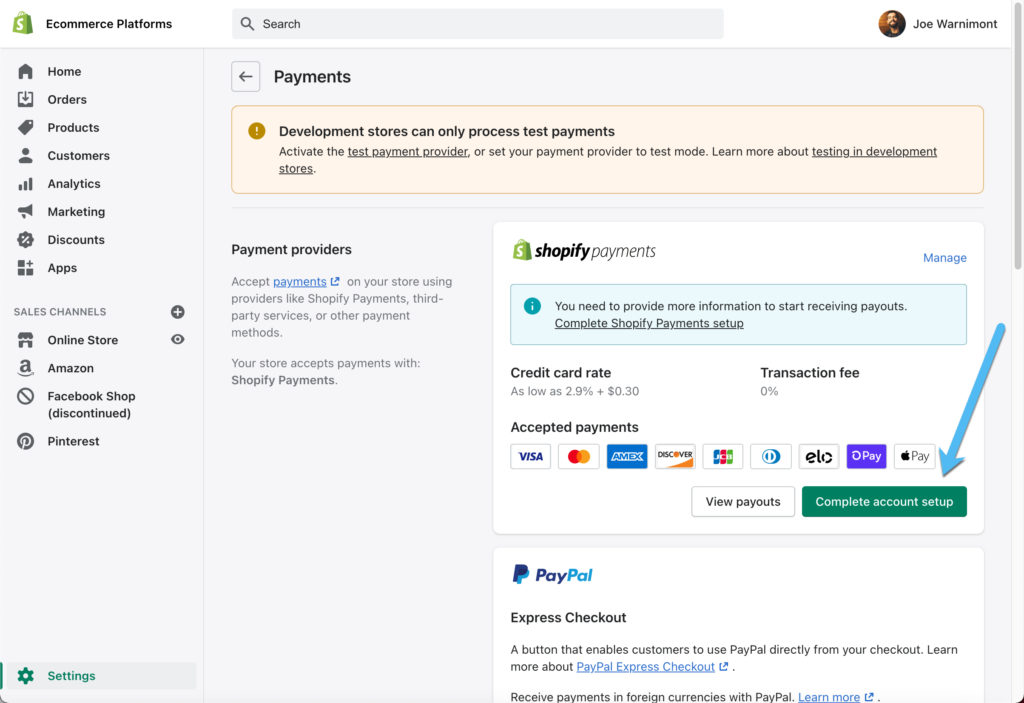Image resolution: width=1024 pixels, height=703 pixels.
Task: Click the 'Transaction fee' heading
Action: coord(810,373)
